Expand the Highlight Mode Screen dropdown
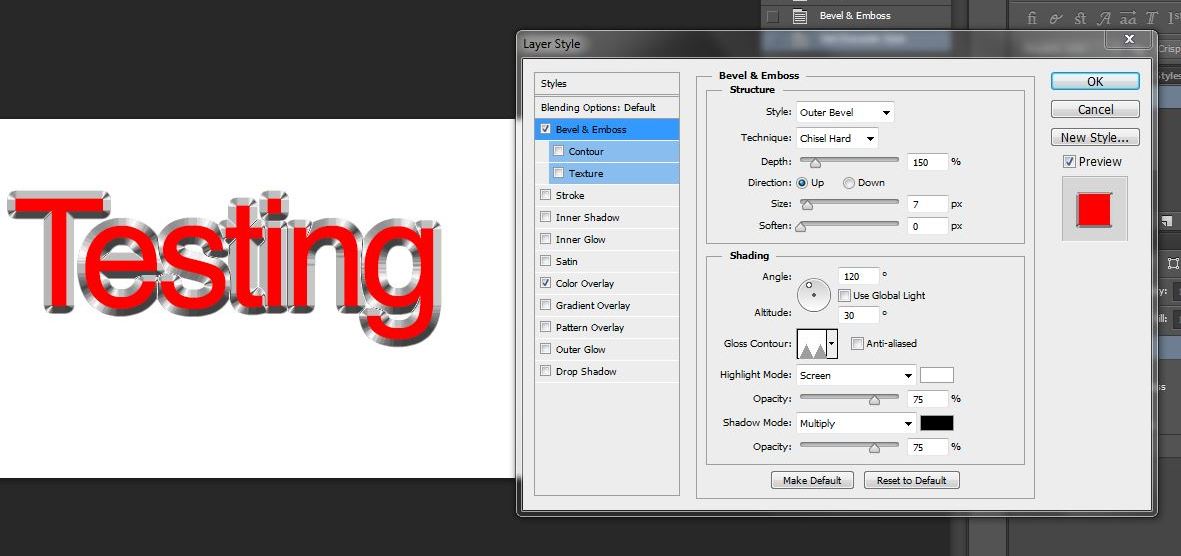The image size is (1181, 556). pos(856,376)
